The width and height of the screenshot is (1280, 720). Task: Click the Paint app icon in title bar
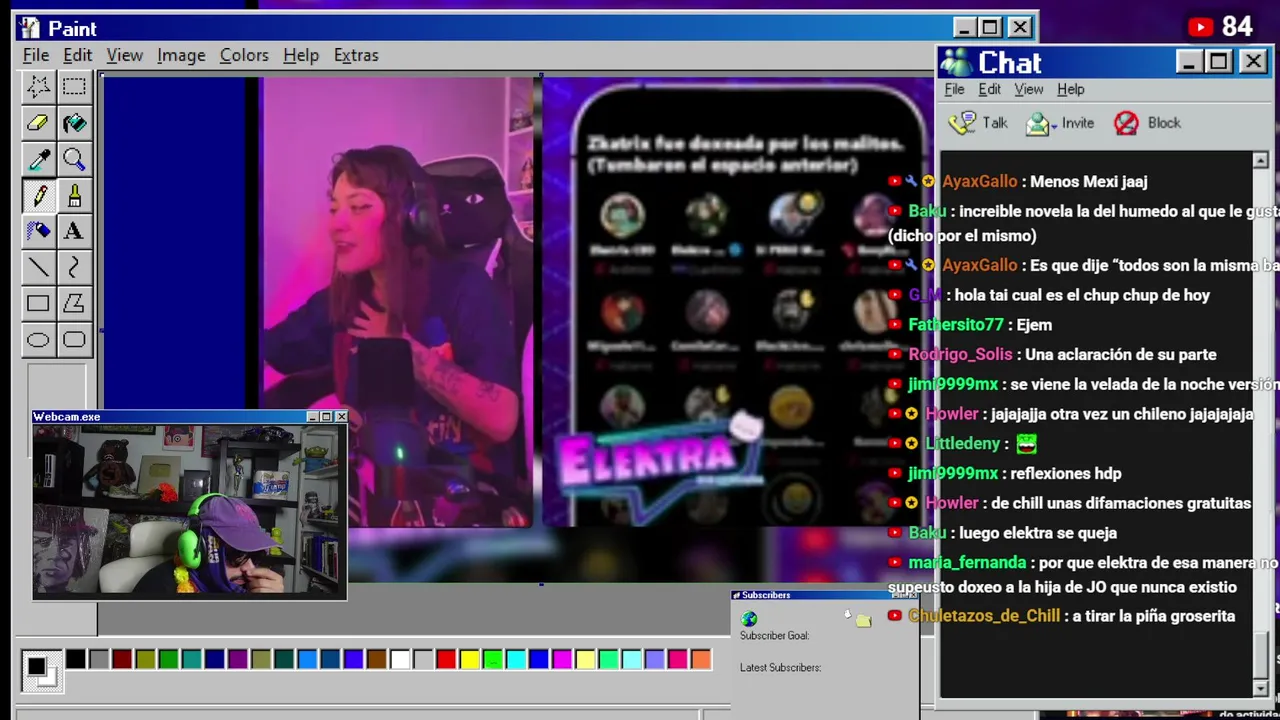point(29,28)
